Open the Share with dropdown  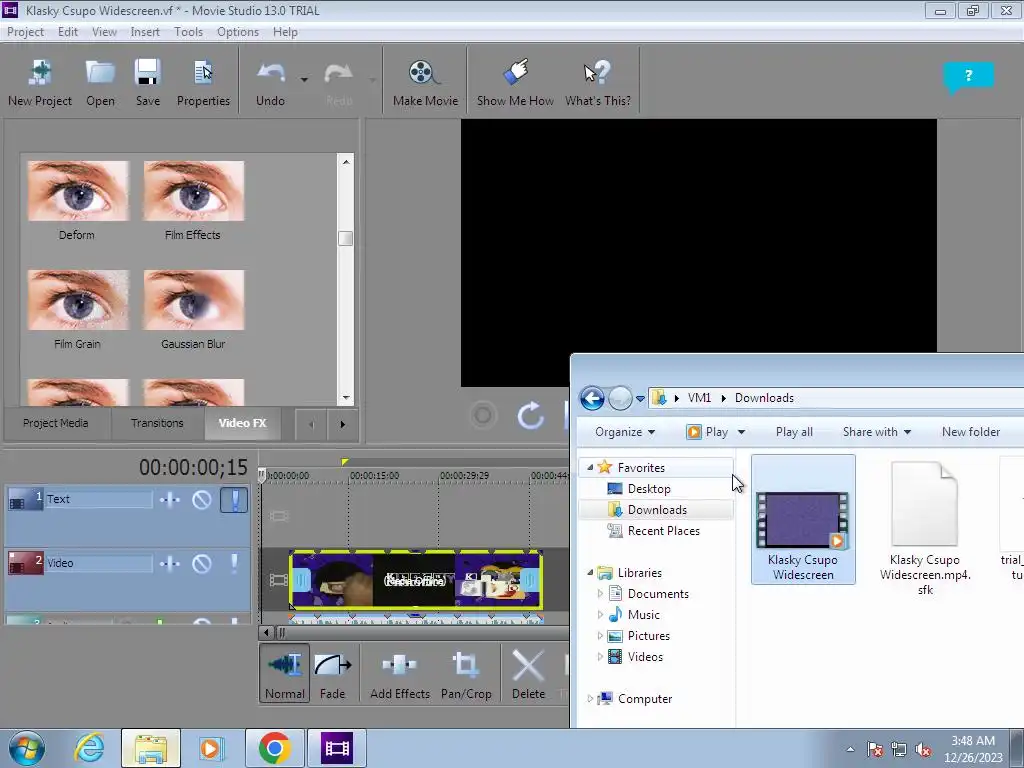tap(876, 432)
